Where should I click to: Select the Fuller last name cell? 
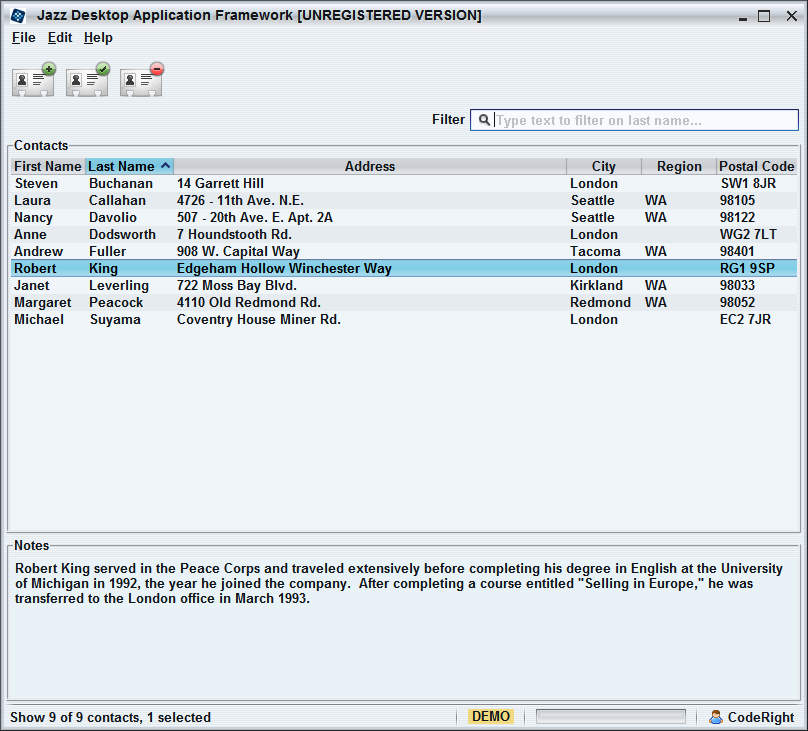107,251
